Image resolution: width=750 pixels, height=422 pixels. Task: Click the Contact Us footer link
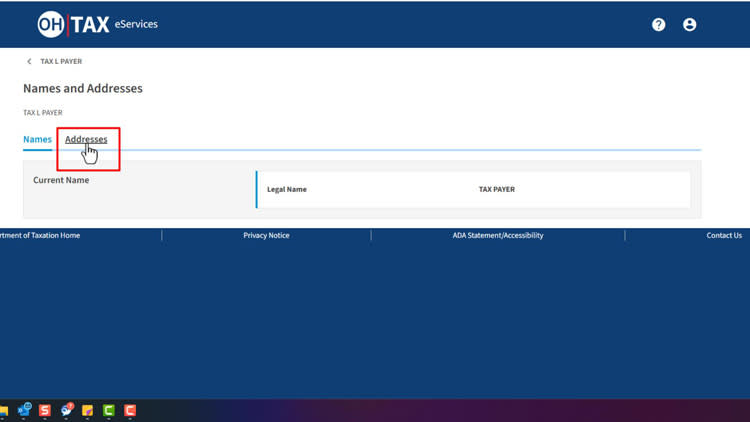tap(723, 236)
